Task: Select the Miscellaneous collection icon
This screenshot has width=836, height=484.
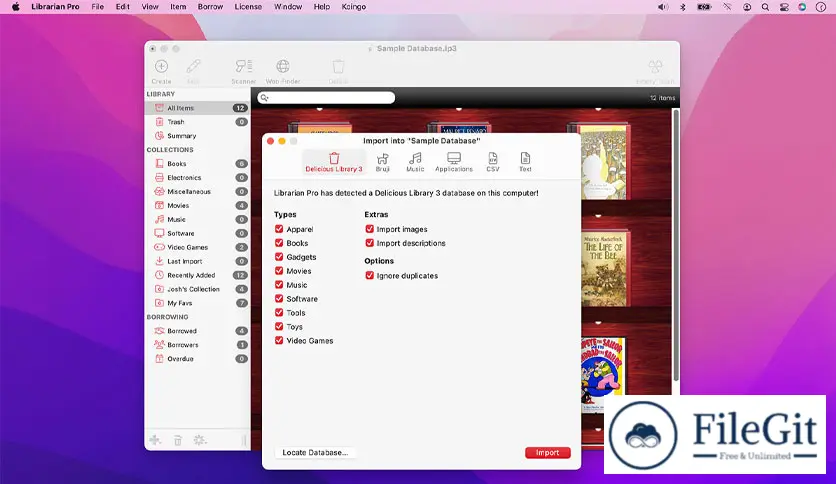Action: [x=159, y=191]
